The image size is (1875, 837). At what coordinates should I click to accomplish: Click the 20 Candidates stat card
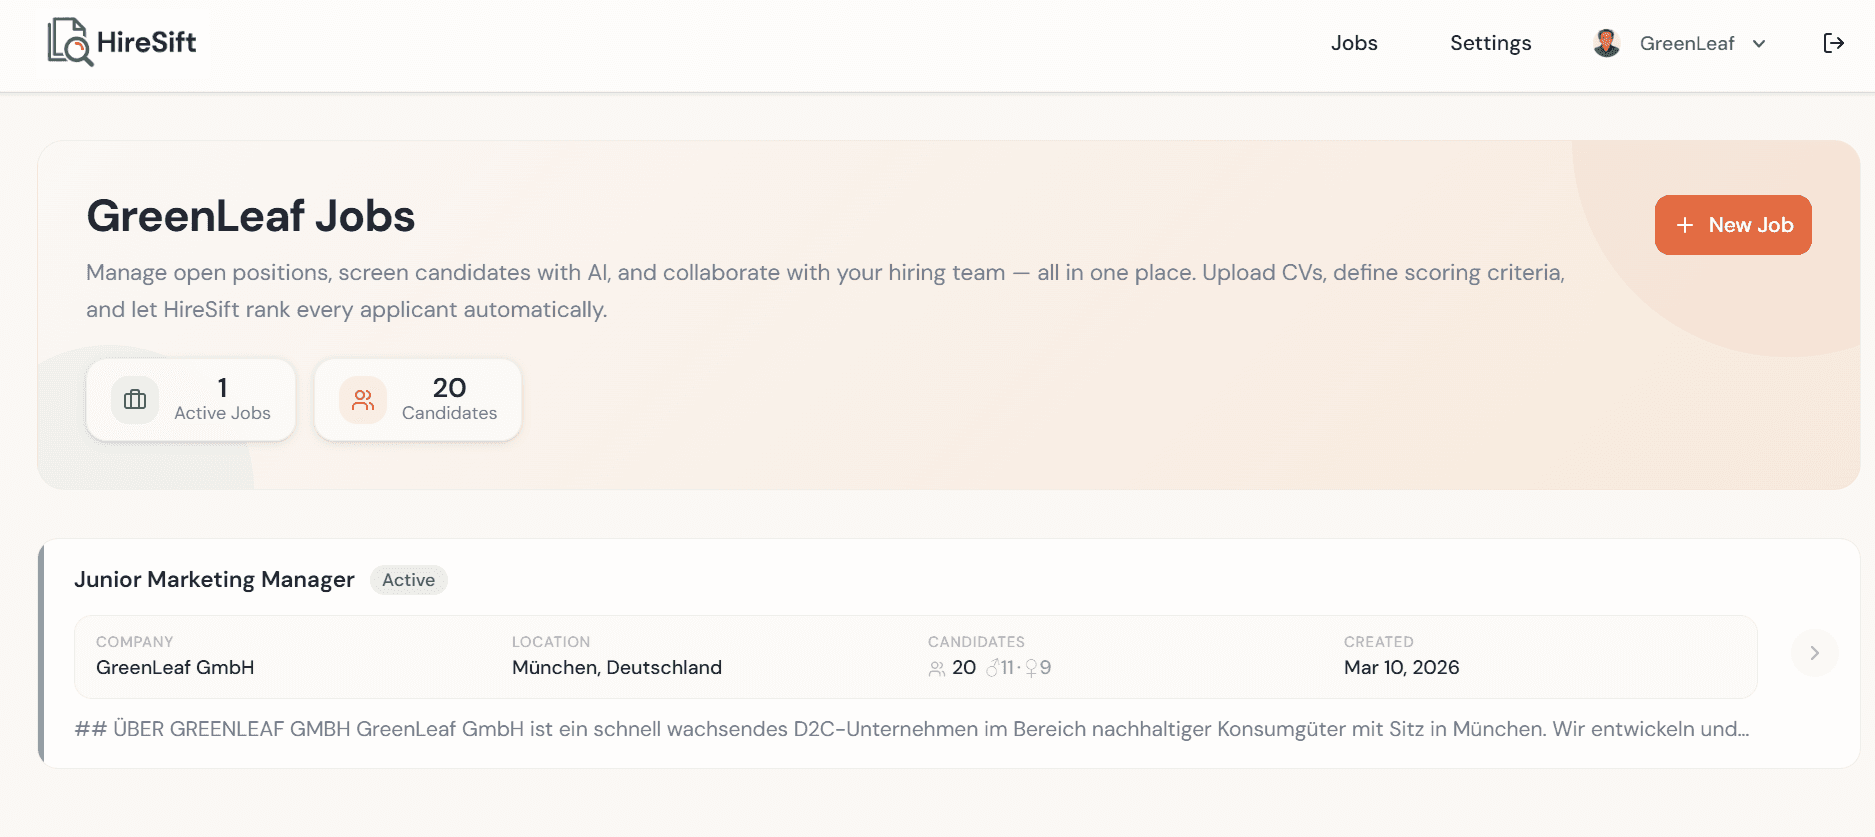[418, 400]
